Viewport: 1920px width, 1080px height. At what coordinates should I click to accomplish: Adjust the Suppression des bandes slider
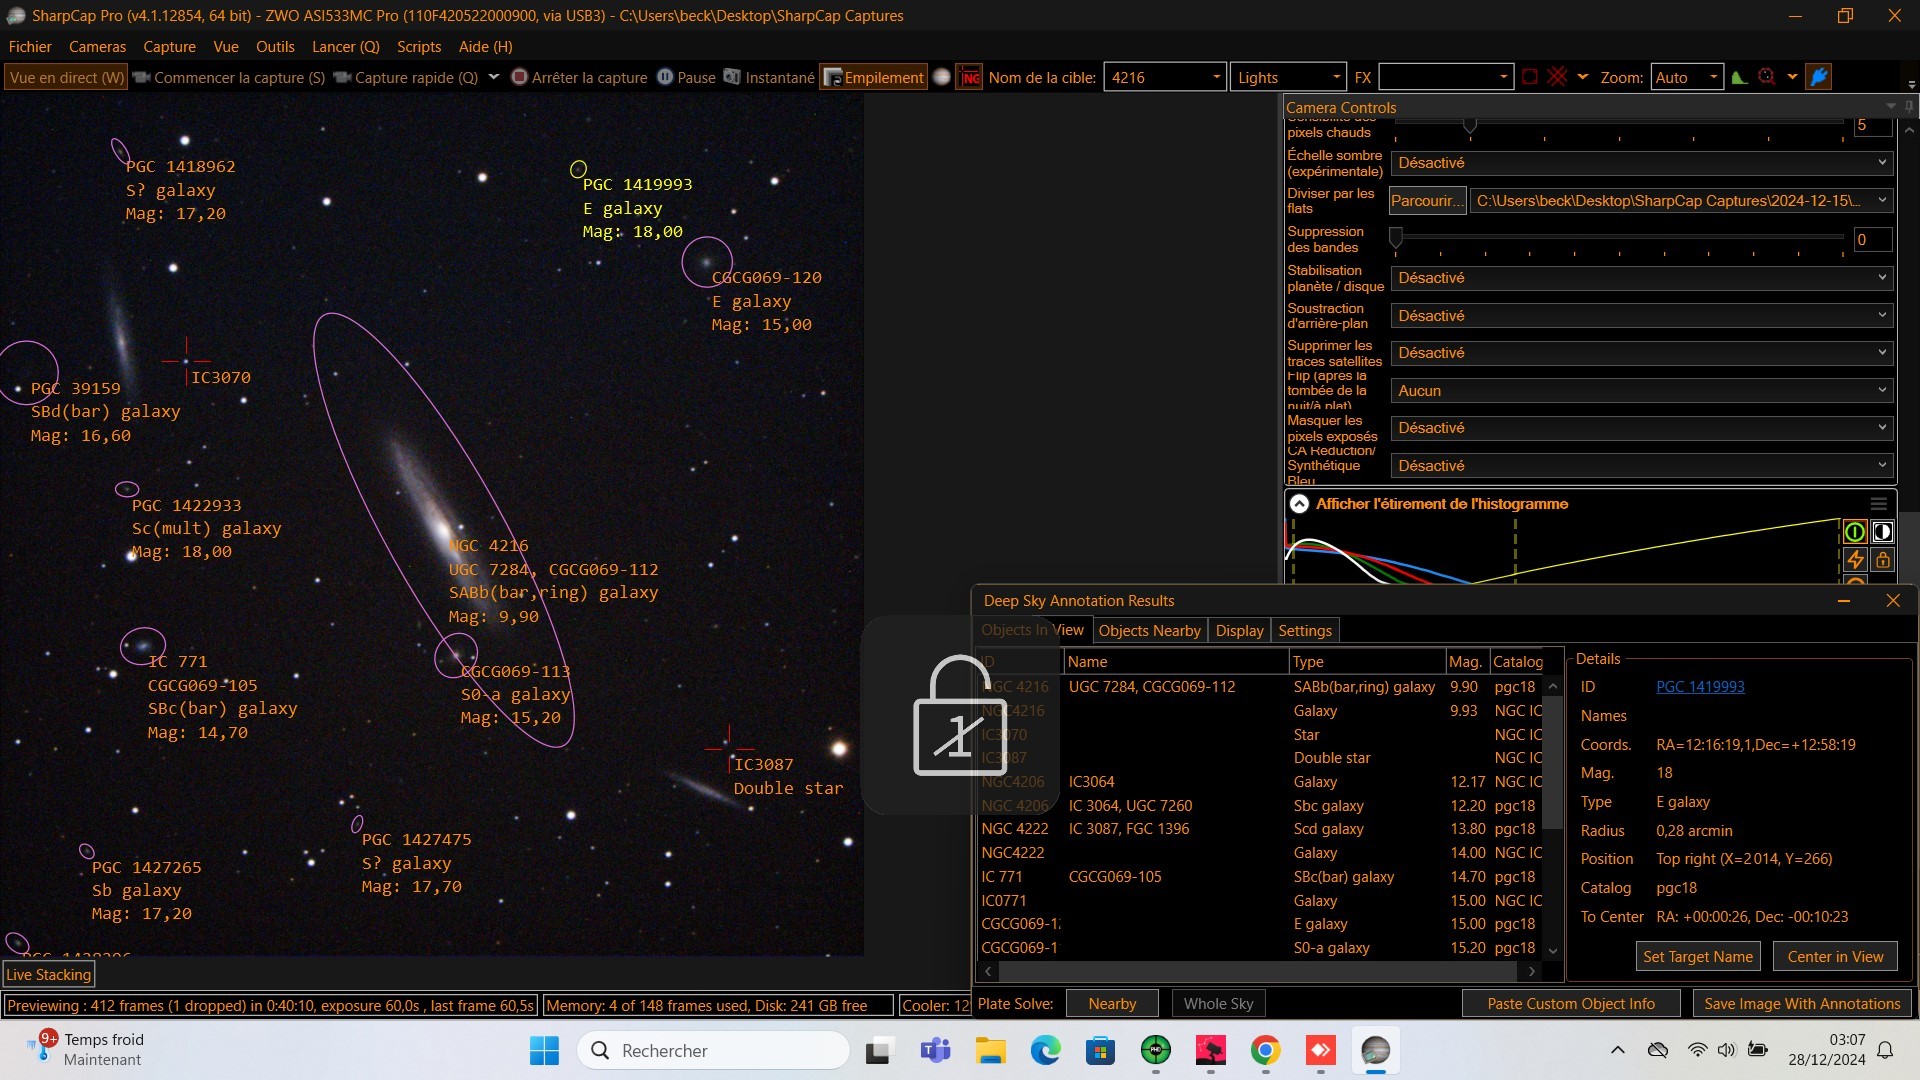[1396, 238]
